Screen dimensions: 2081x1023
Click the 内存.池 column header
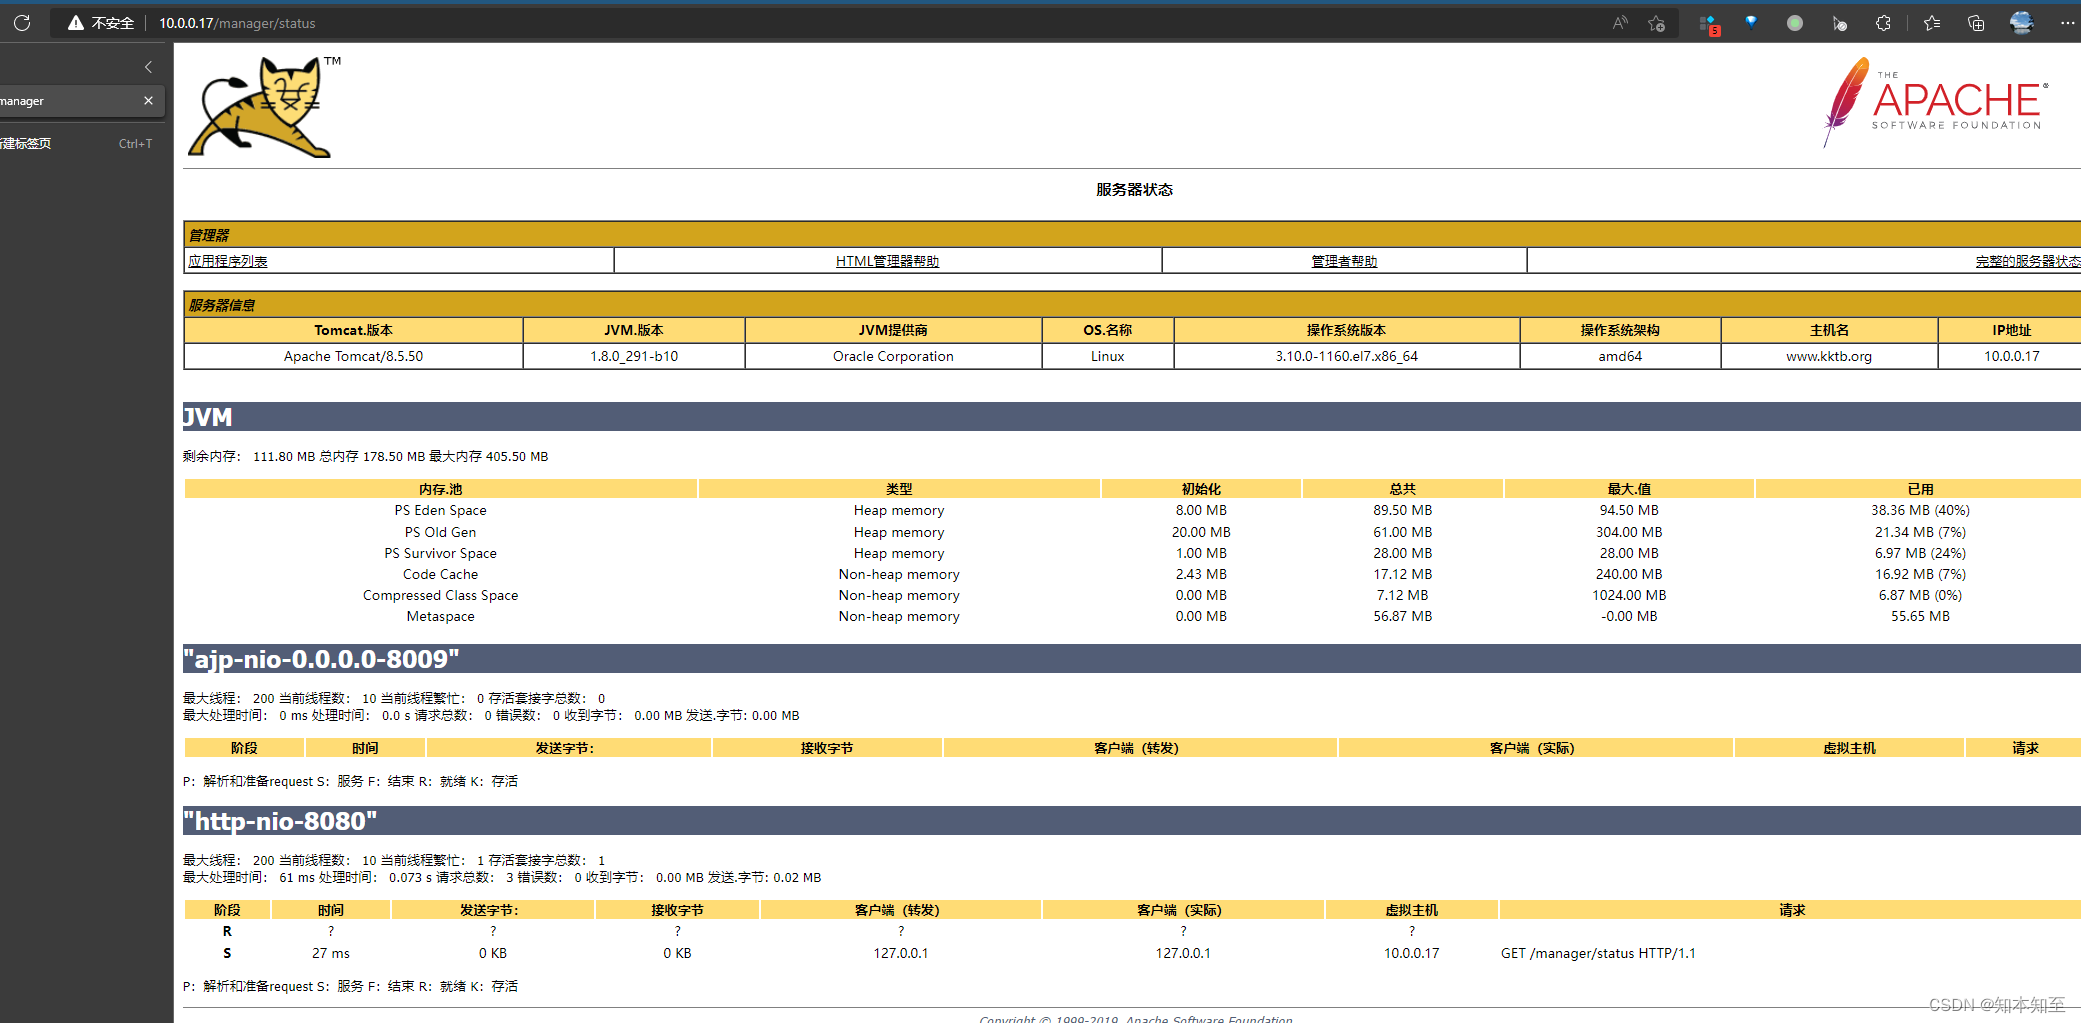441,489
